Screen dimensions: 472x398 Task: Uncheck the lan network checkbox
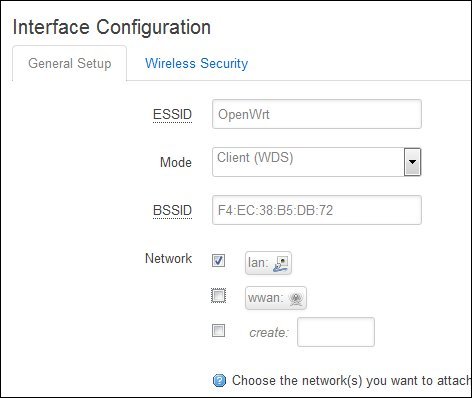[x=219, y=260]
